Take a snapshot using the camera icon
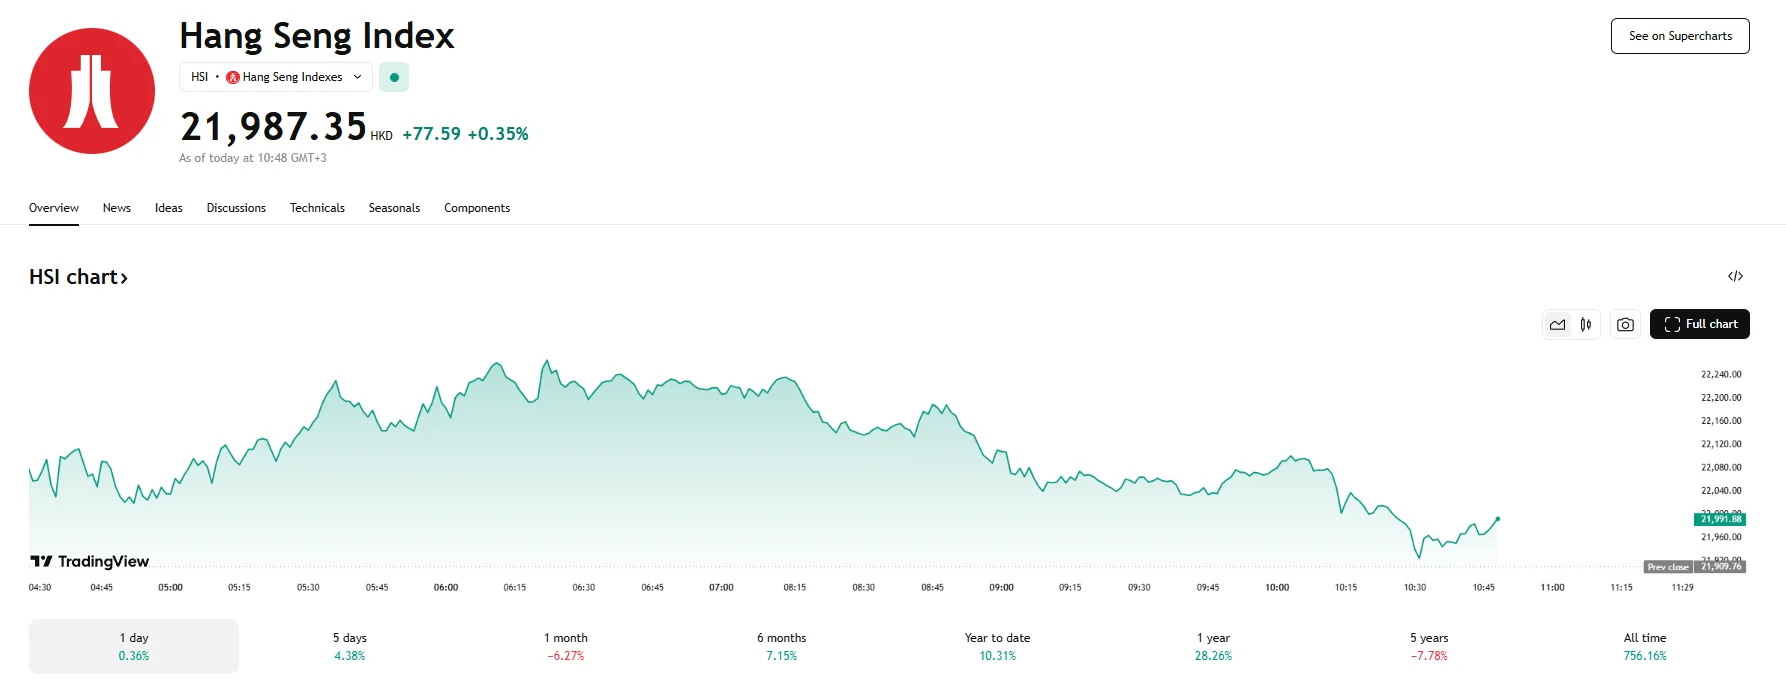 coord(1625,324)
